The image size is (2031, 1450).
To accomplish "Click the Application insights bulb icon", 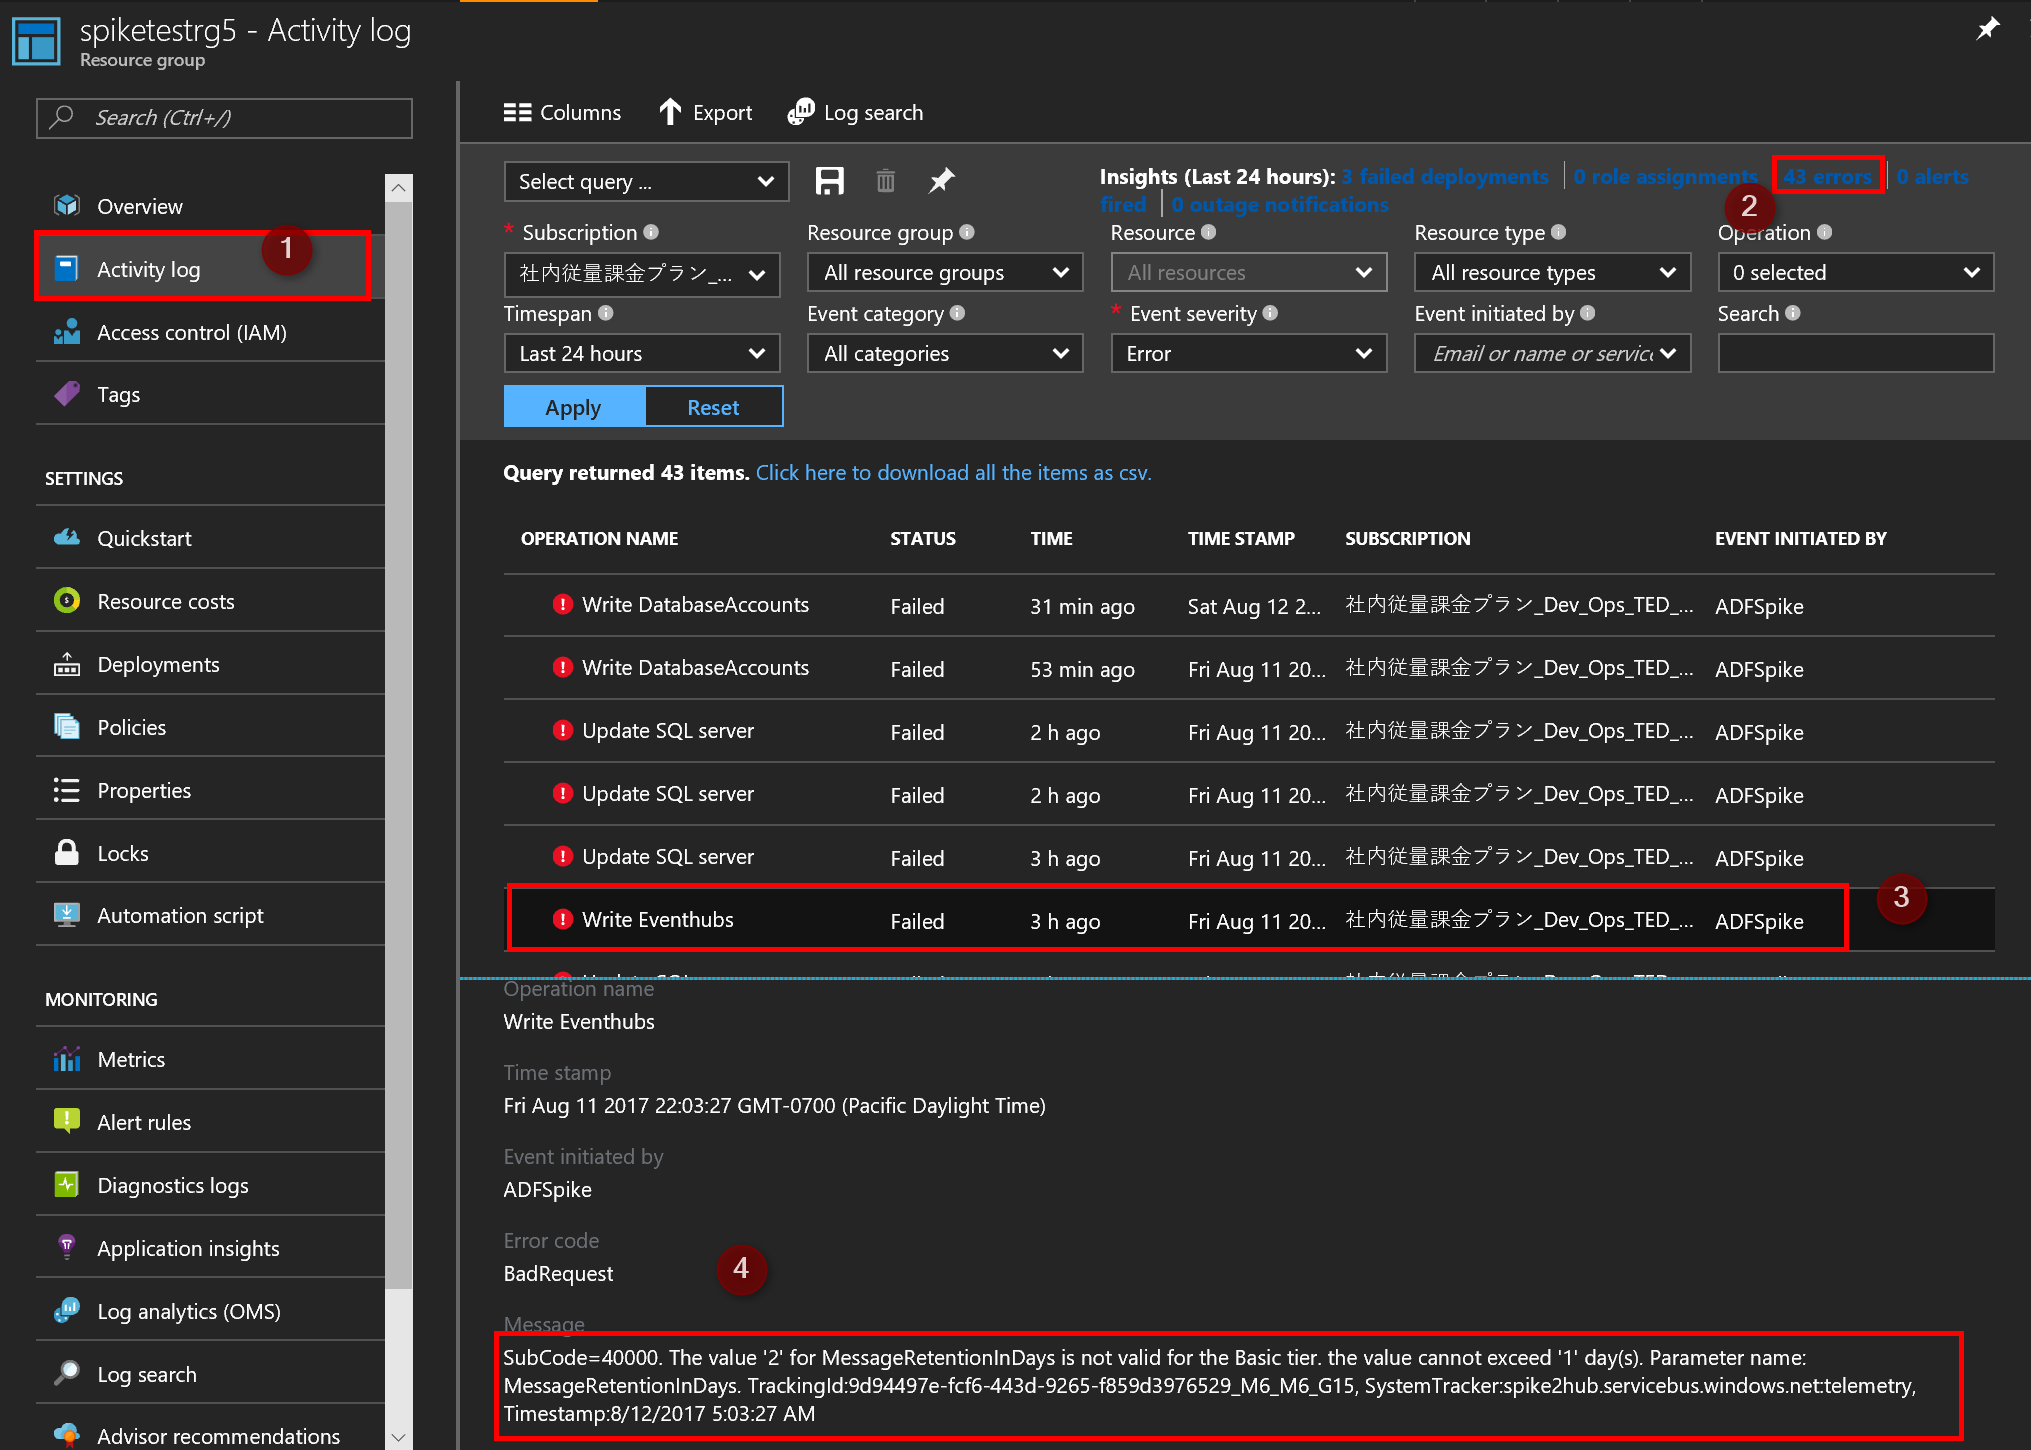I will pos(67,1247).
